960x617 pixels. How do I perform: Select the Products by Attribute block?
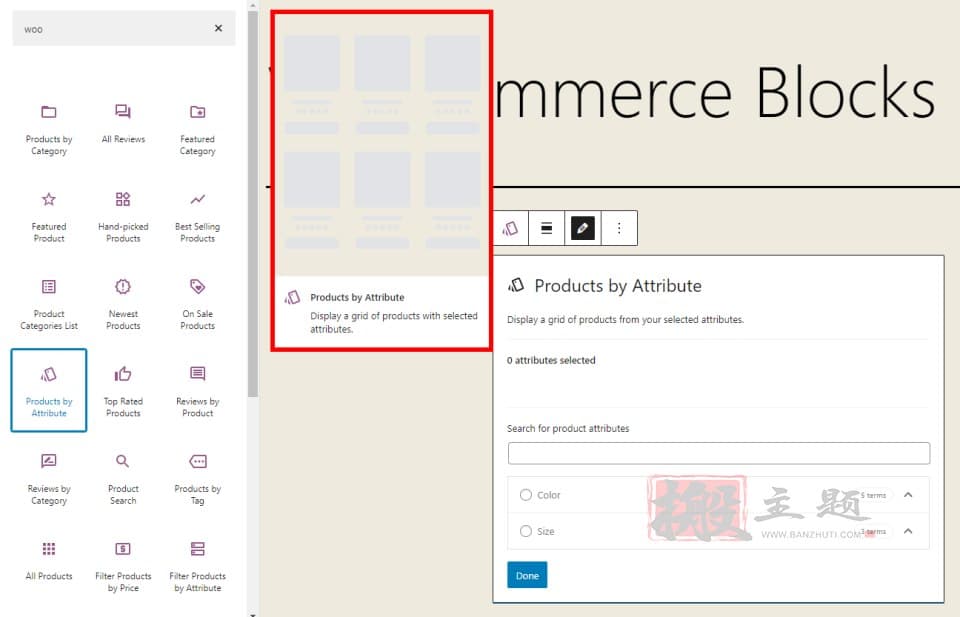click(x=49, y=391)
